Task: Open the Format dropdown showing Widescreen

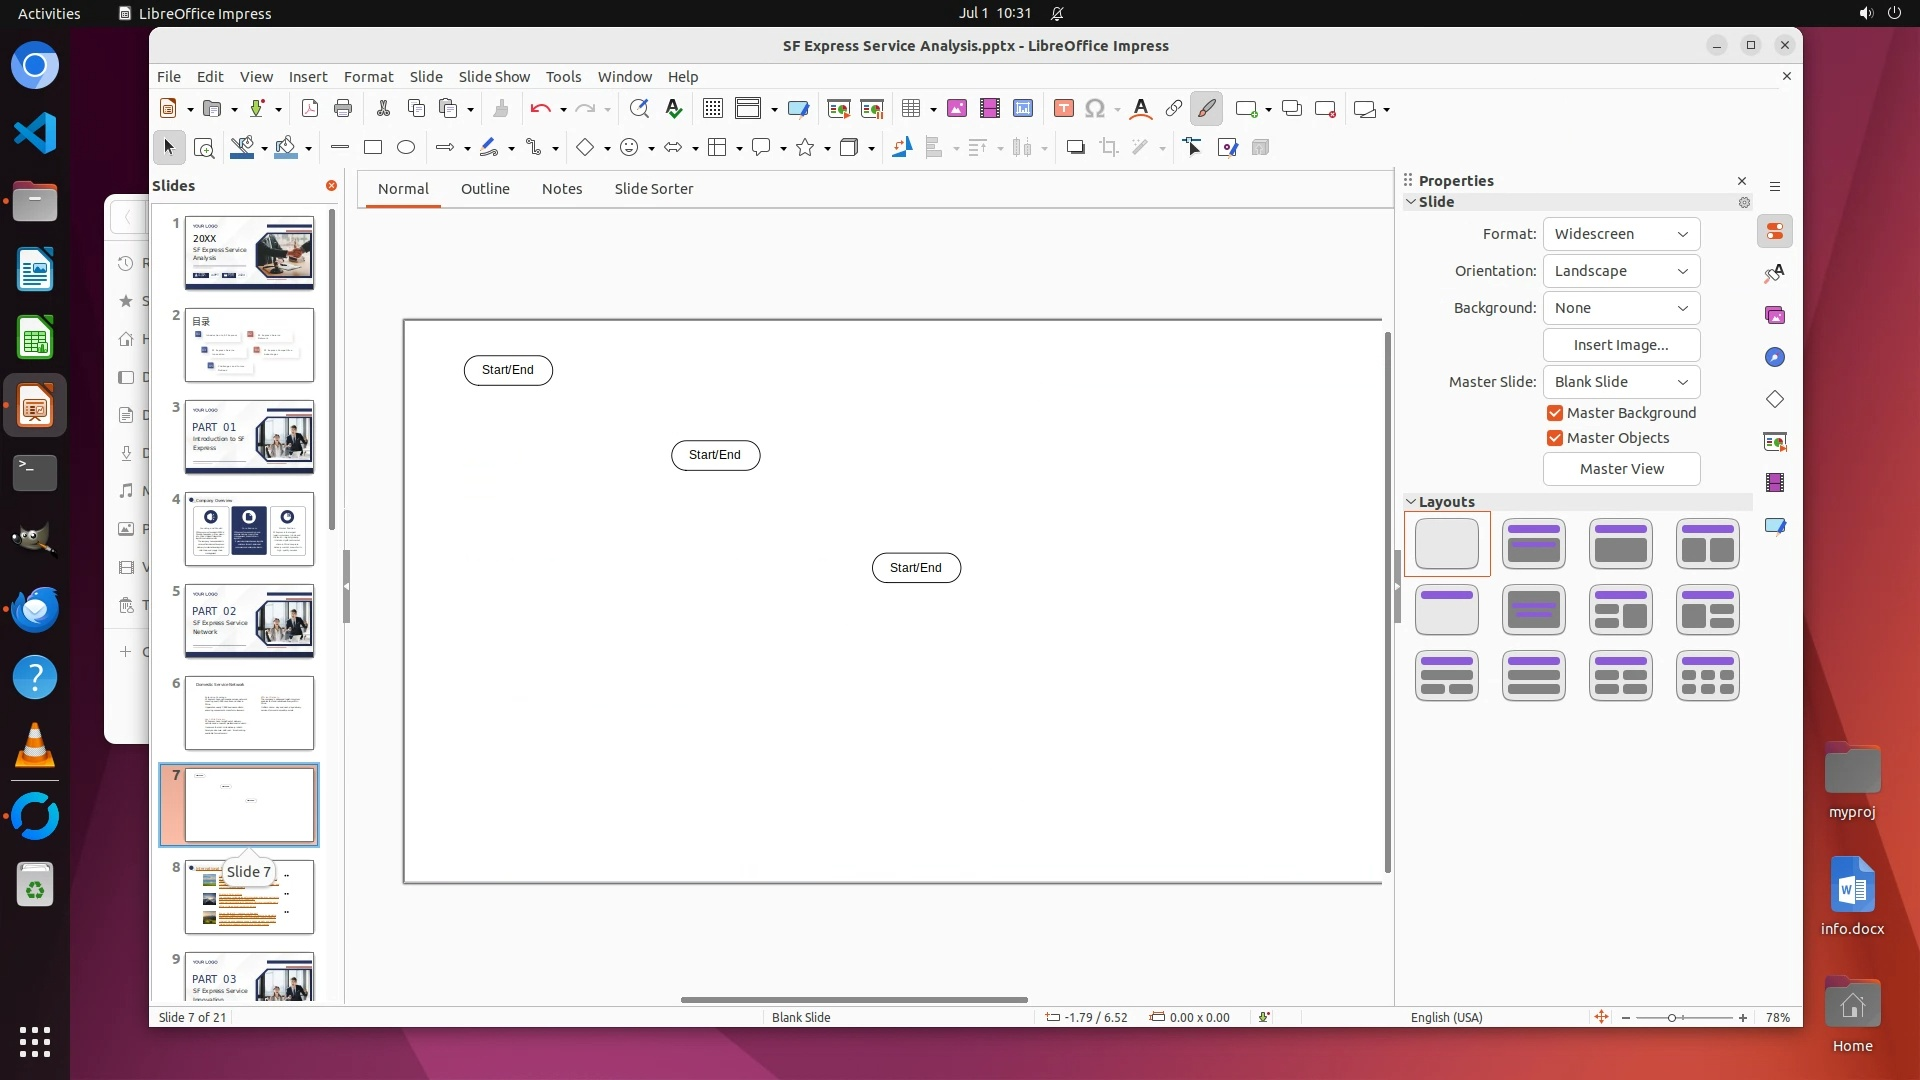Action: coord(1620,234)
